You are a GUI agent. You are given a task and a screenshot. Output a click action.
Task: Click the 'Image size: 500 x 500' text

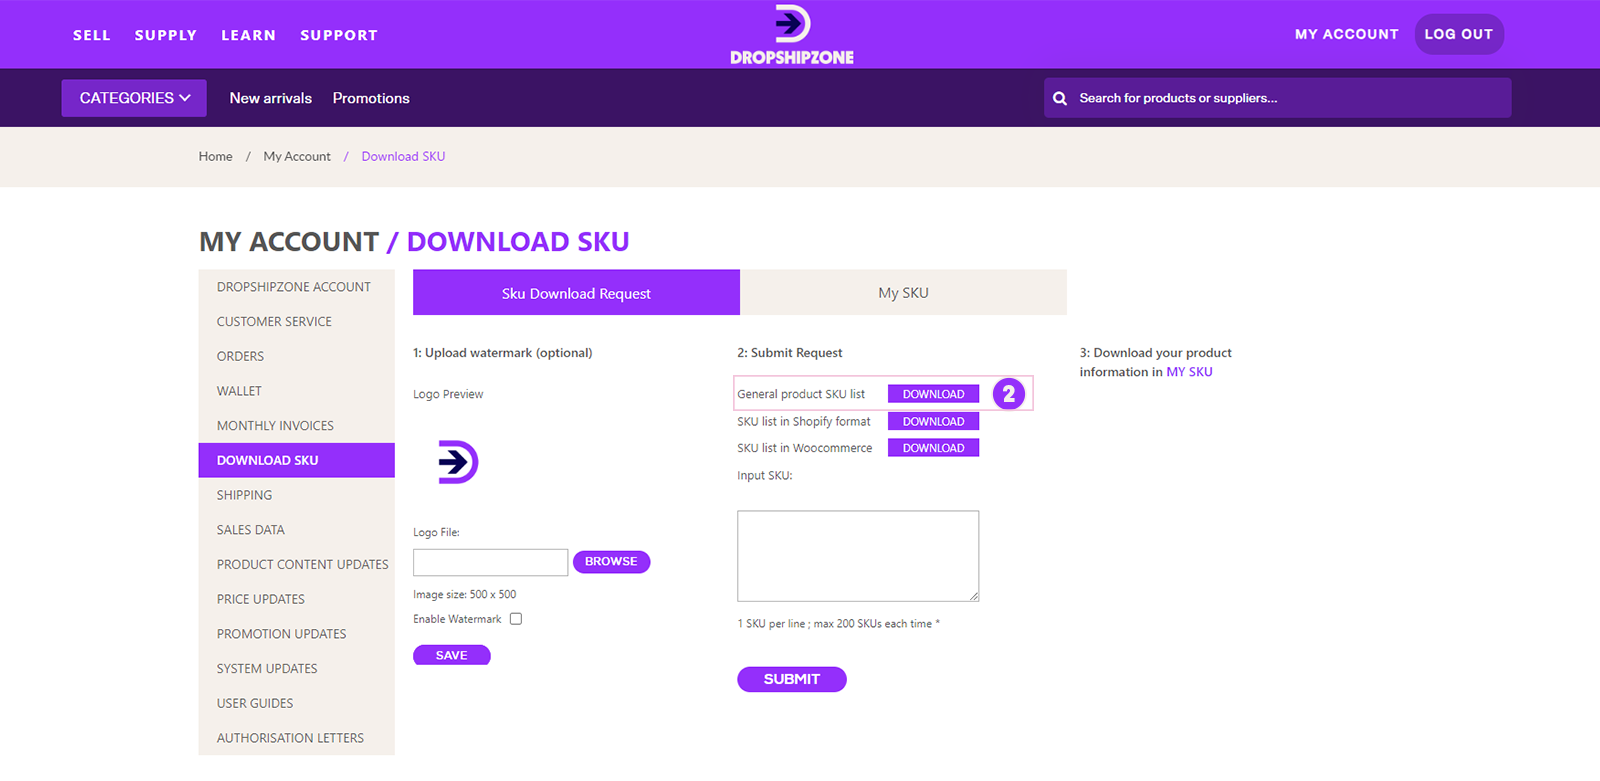(465, 594)
